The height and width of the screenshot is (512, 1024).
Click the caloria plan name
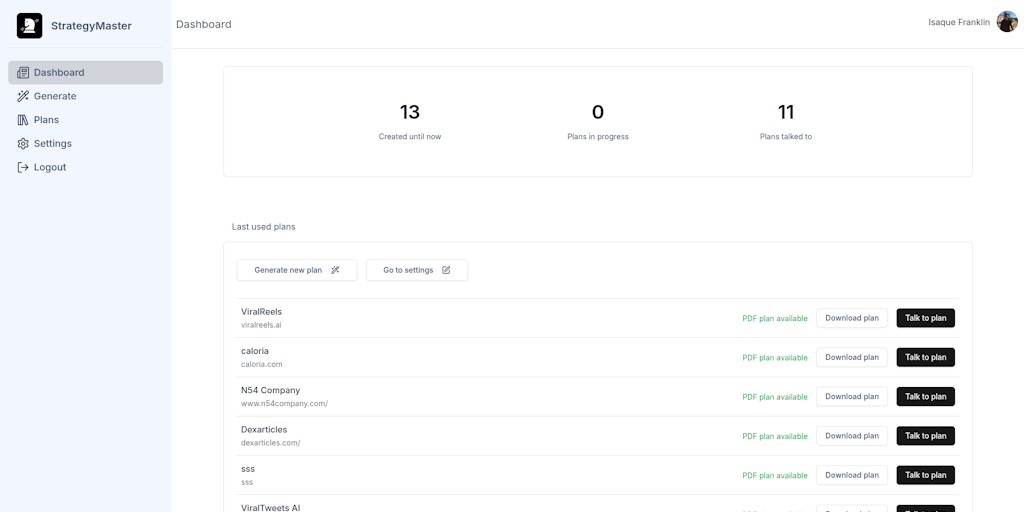click(x=255, y=351)
